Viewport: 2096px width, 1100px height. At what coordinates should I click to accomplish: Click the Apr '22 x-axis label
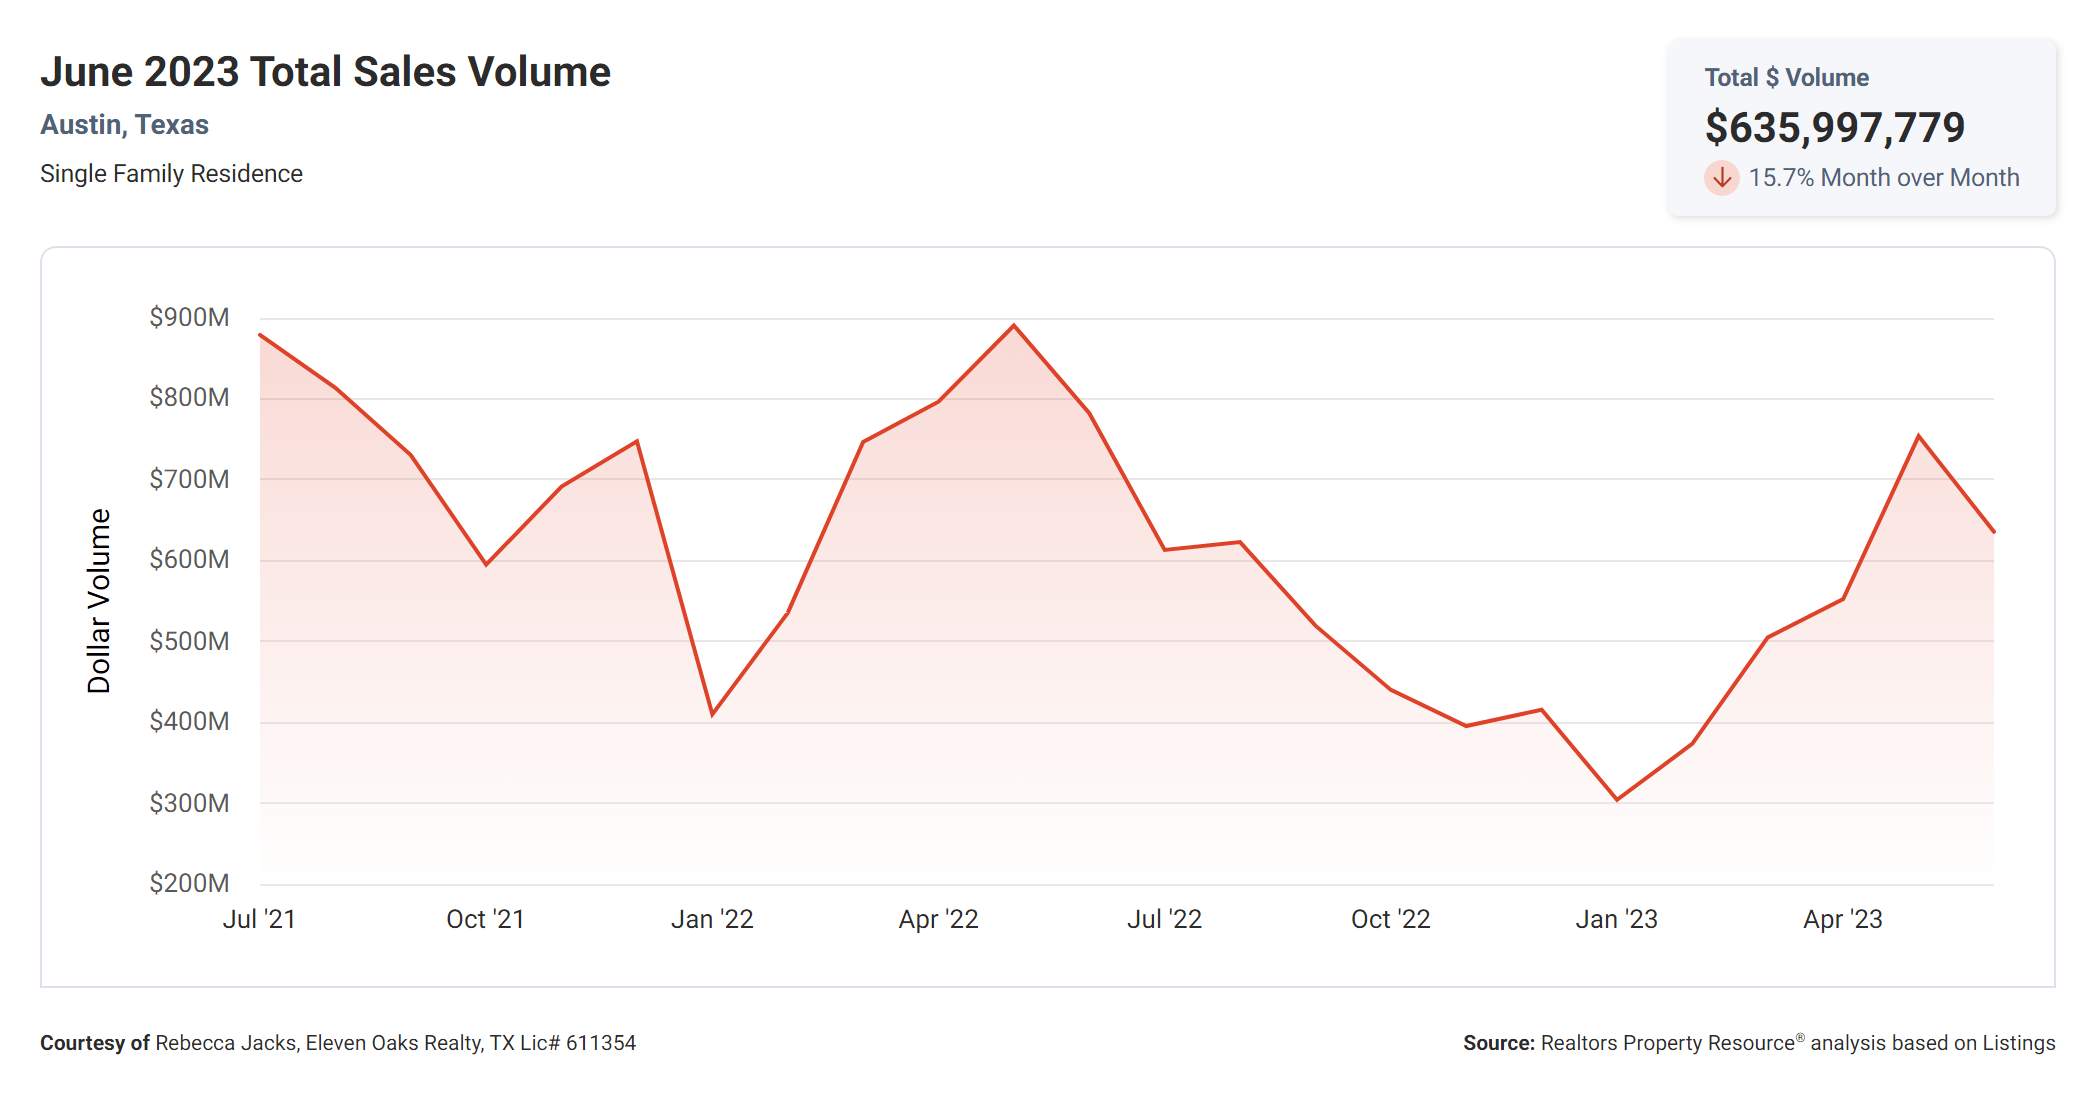[938, 919]
